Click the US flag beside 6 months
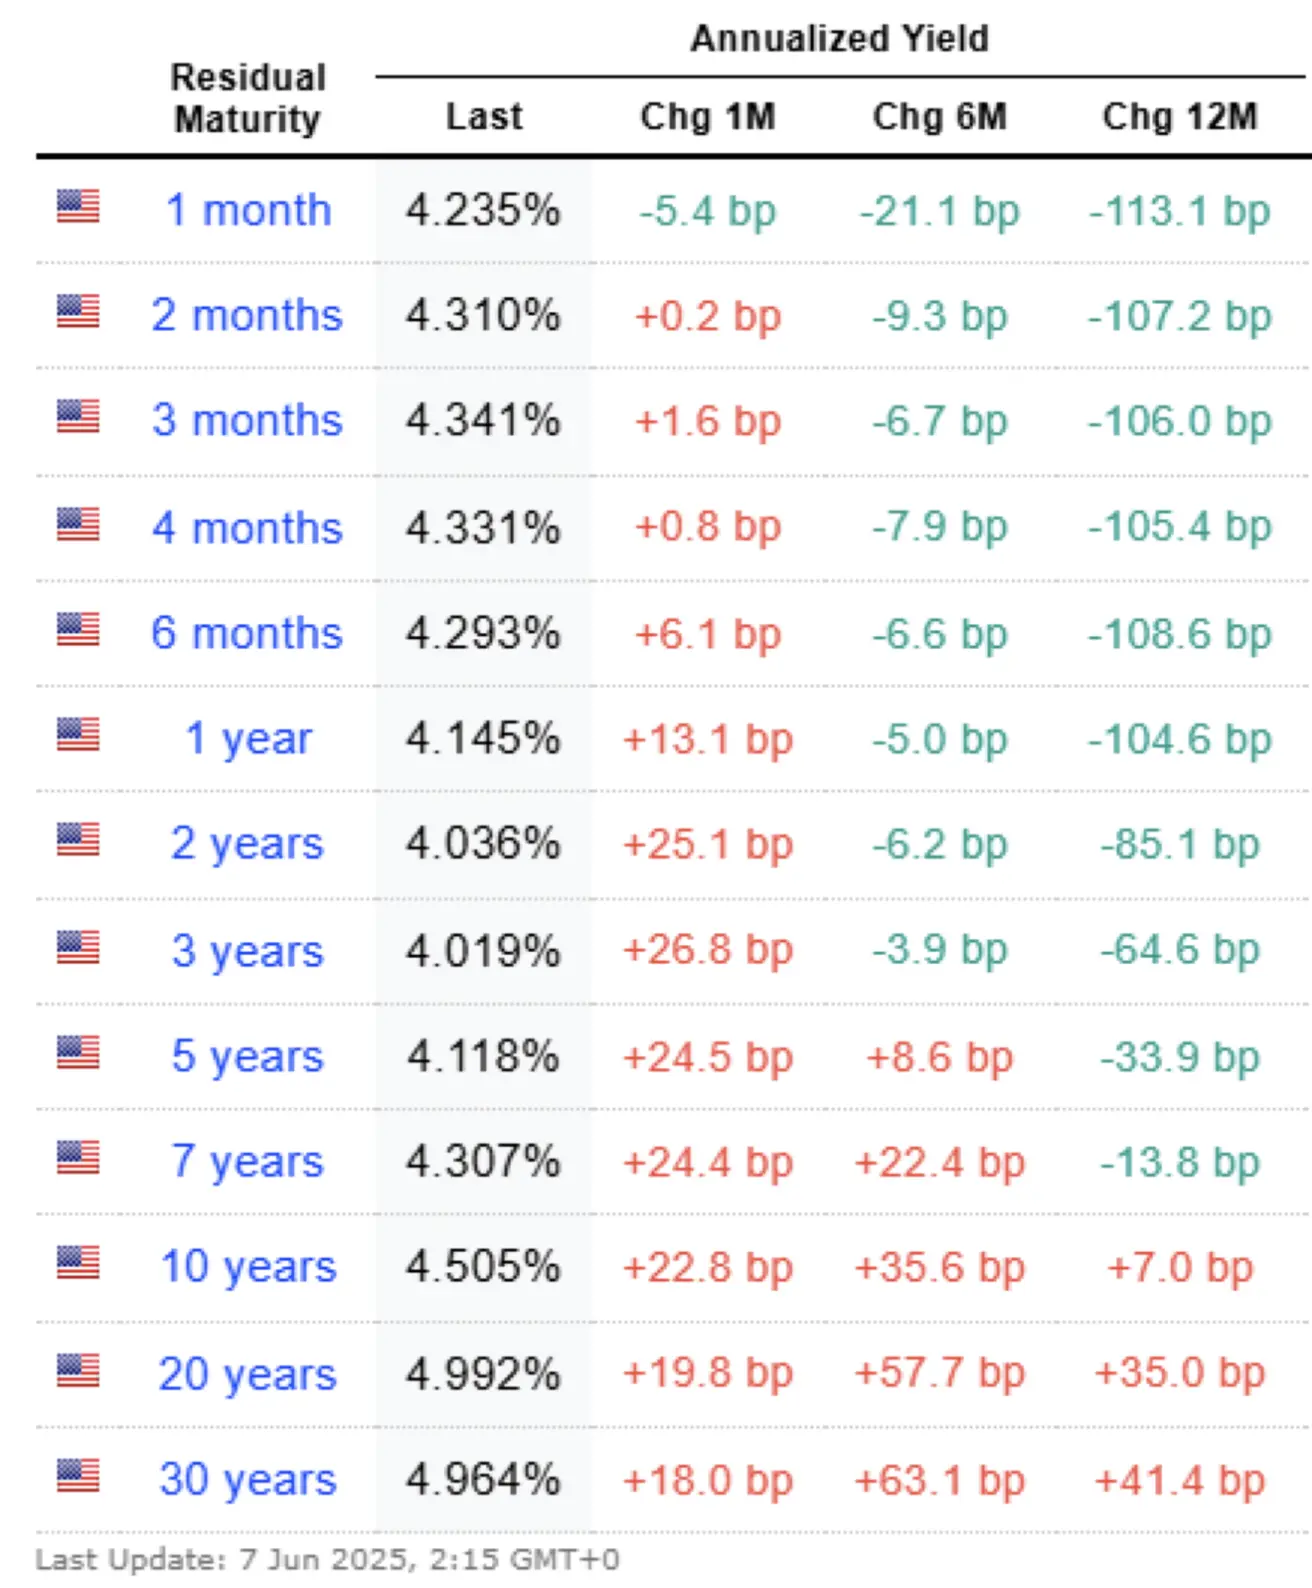 coord(78,629)
